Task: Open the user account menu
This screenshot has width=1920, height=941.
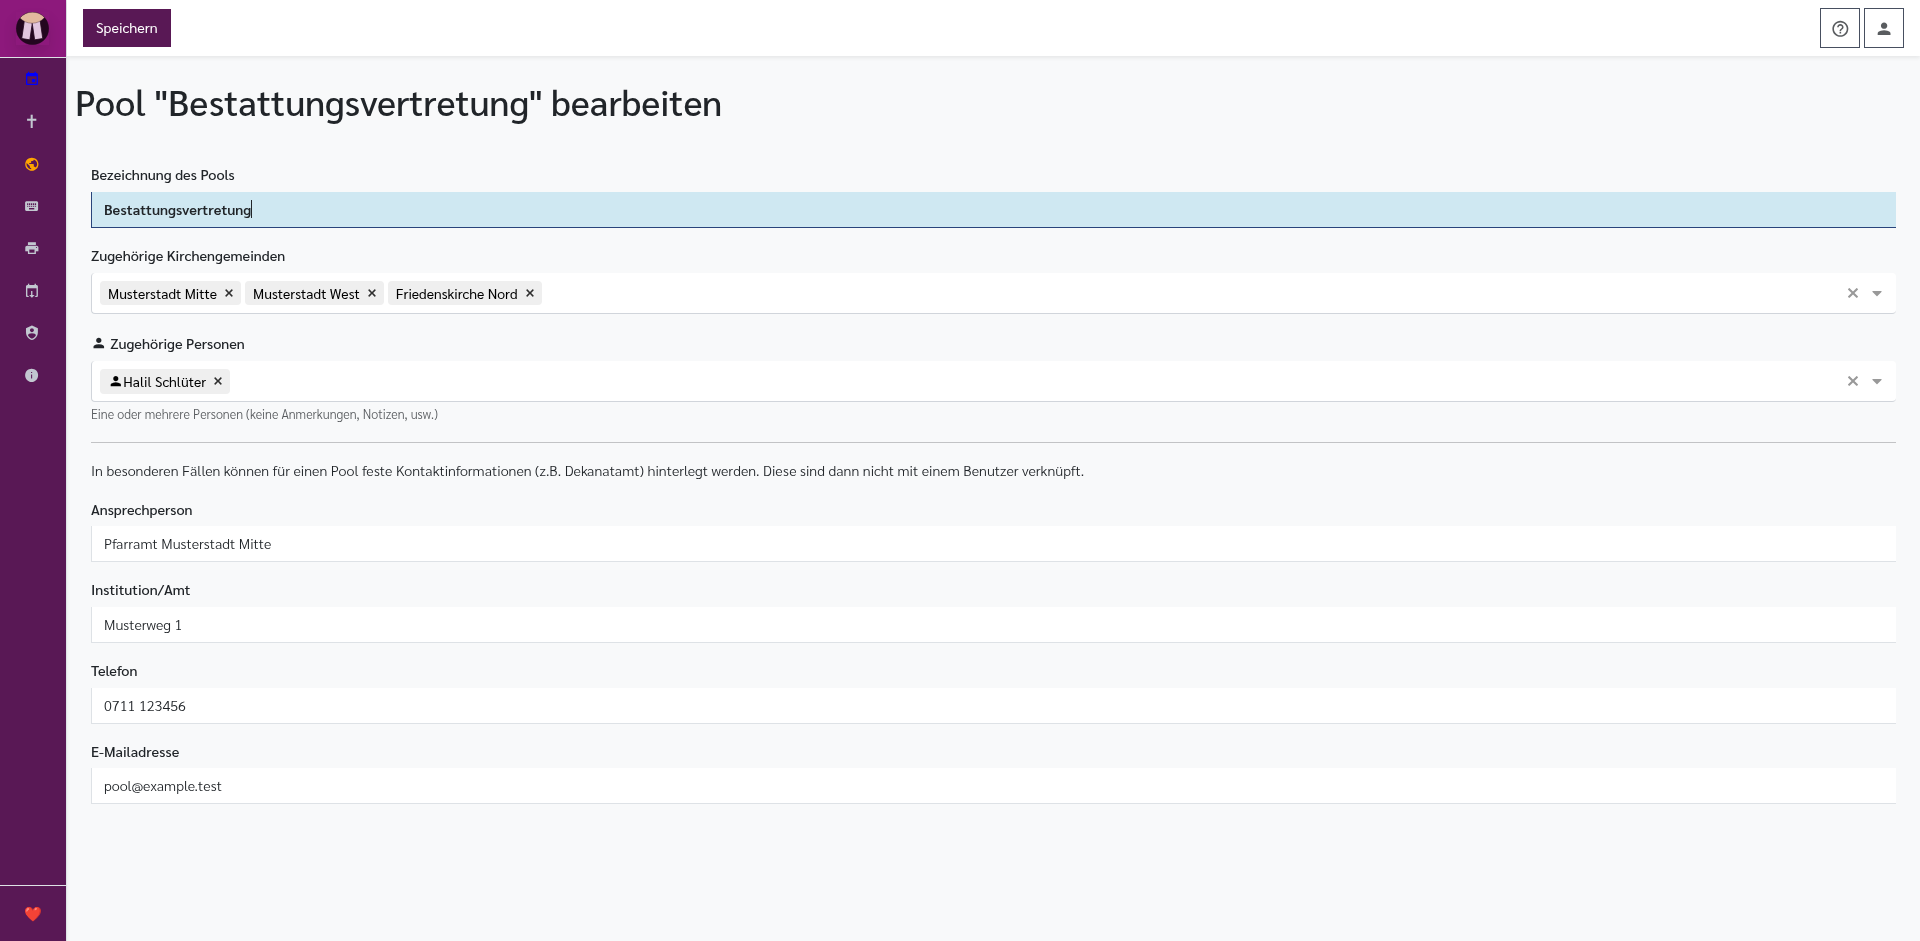Action: tap(1884, 28)
